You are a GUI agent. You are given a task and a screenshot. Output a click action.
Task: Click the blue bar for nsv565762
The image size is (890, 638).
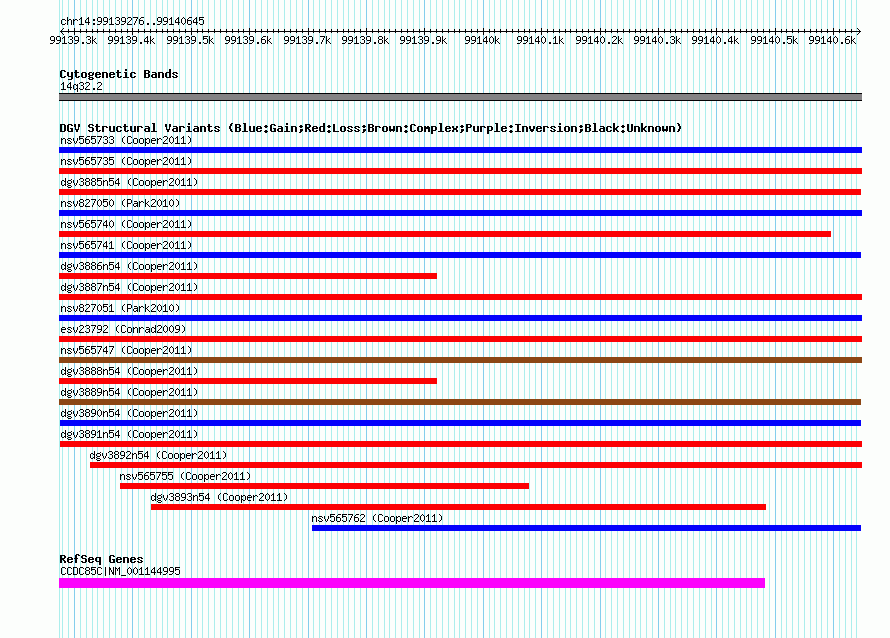[x=586, y=528]
